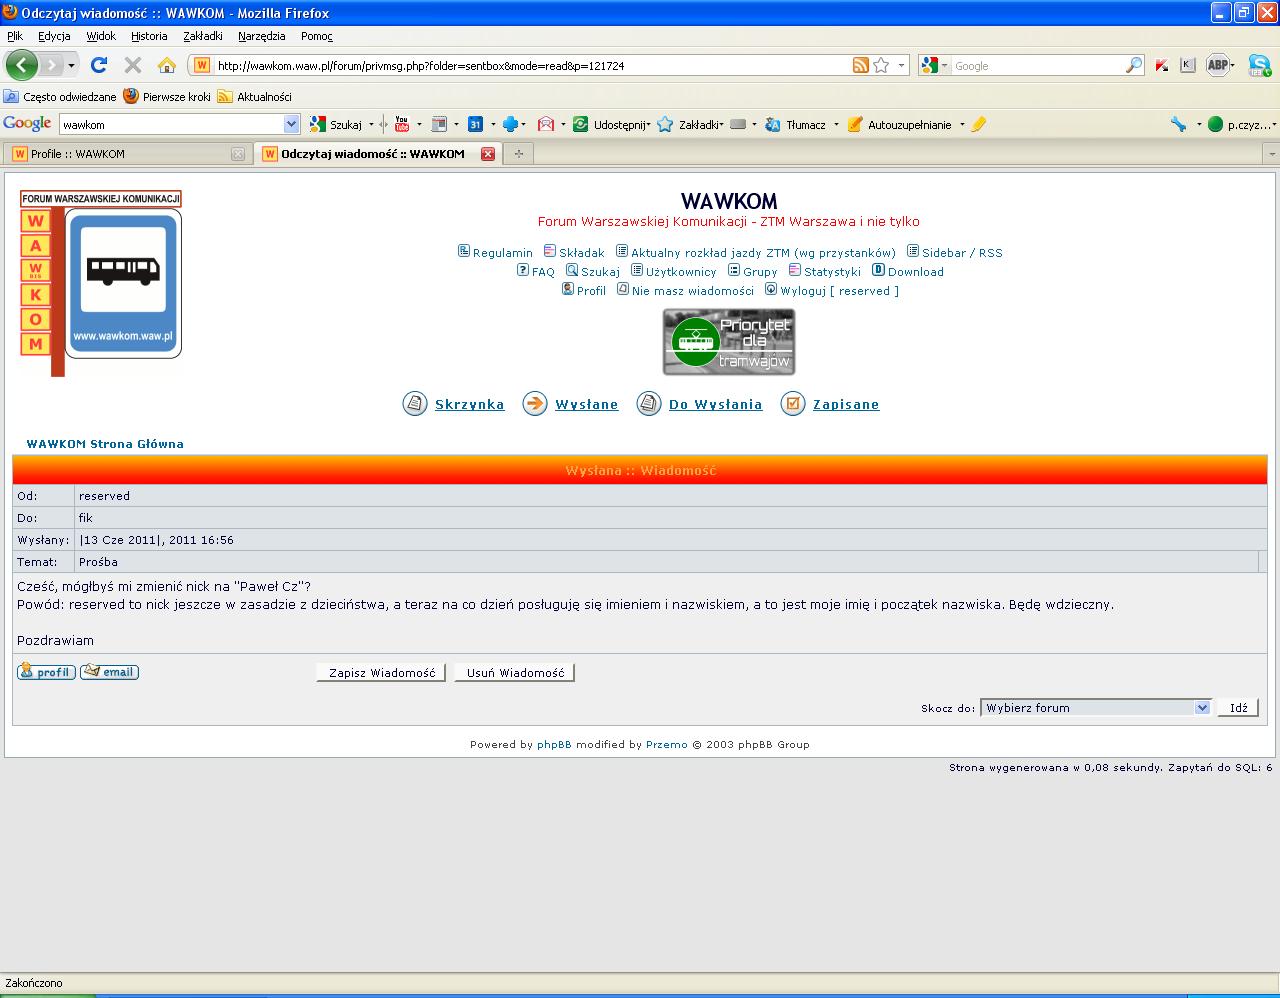The width and height of the screenshot is (1280, 998).
Task: Open the Zakładki menu
Action: point(203,36)
